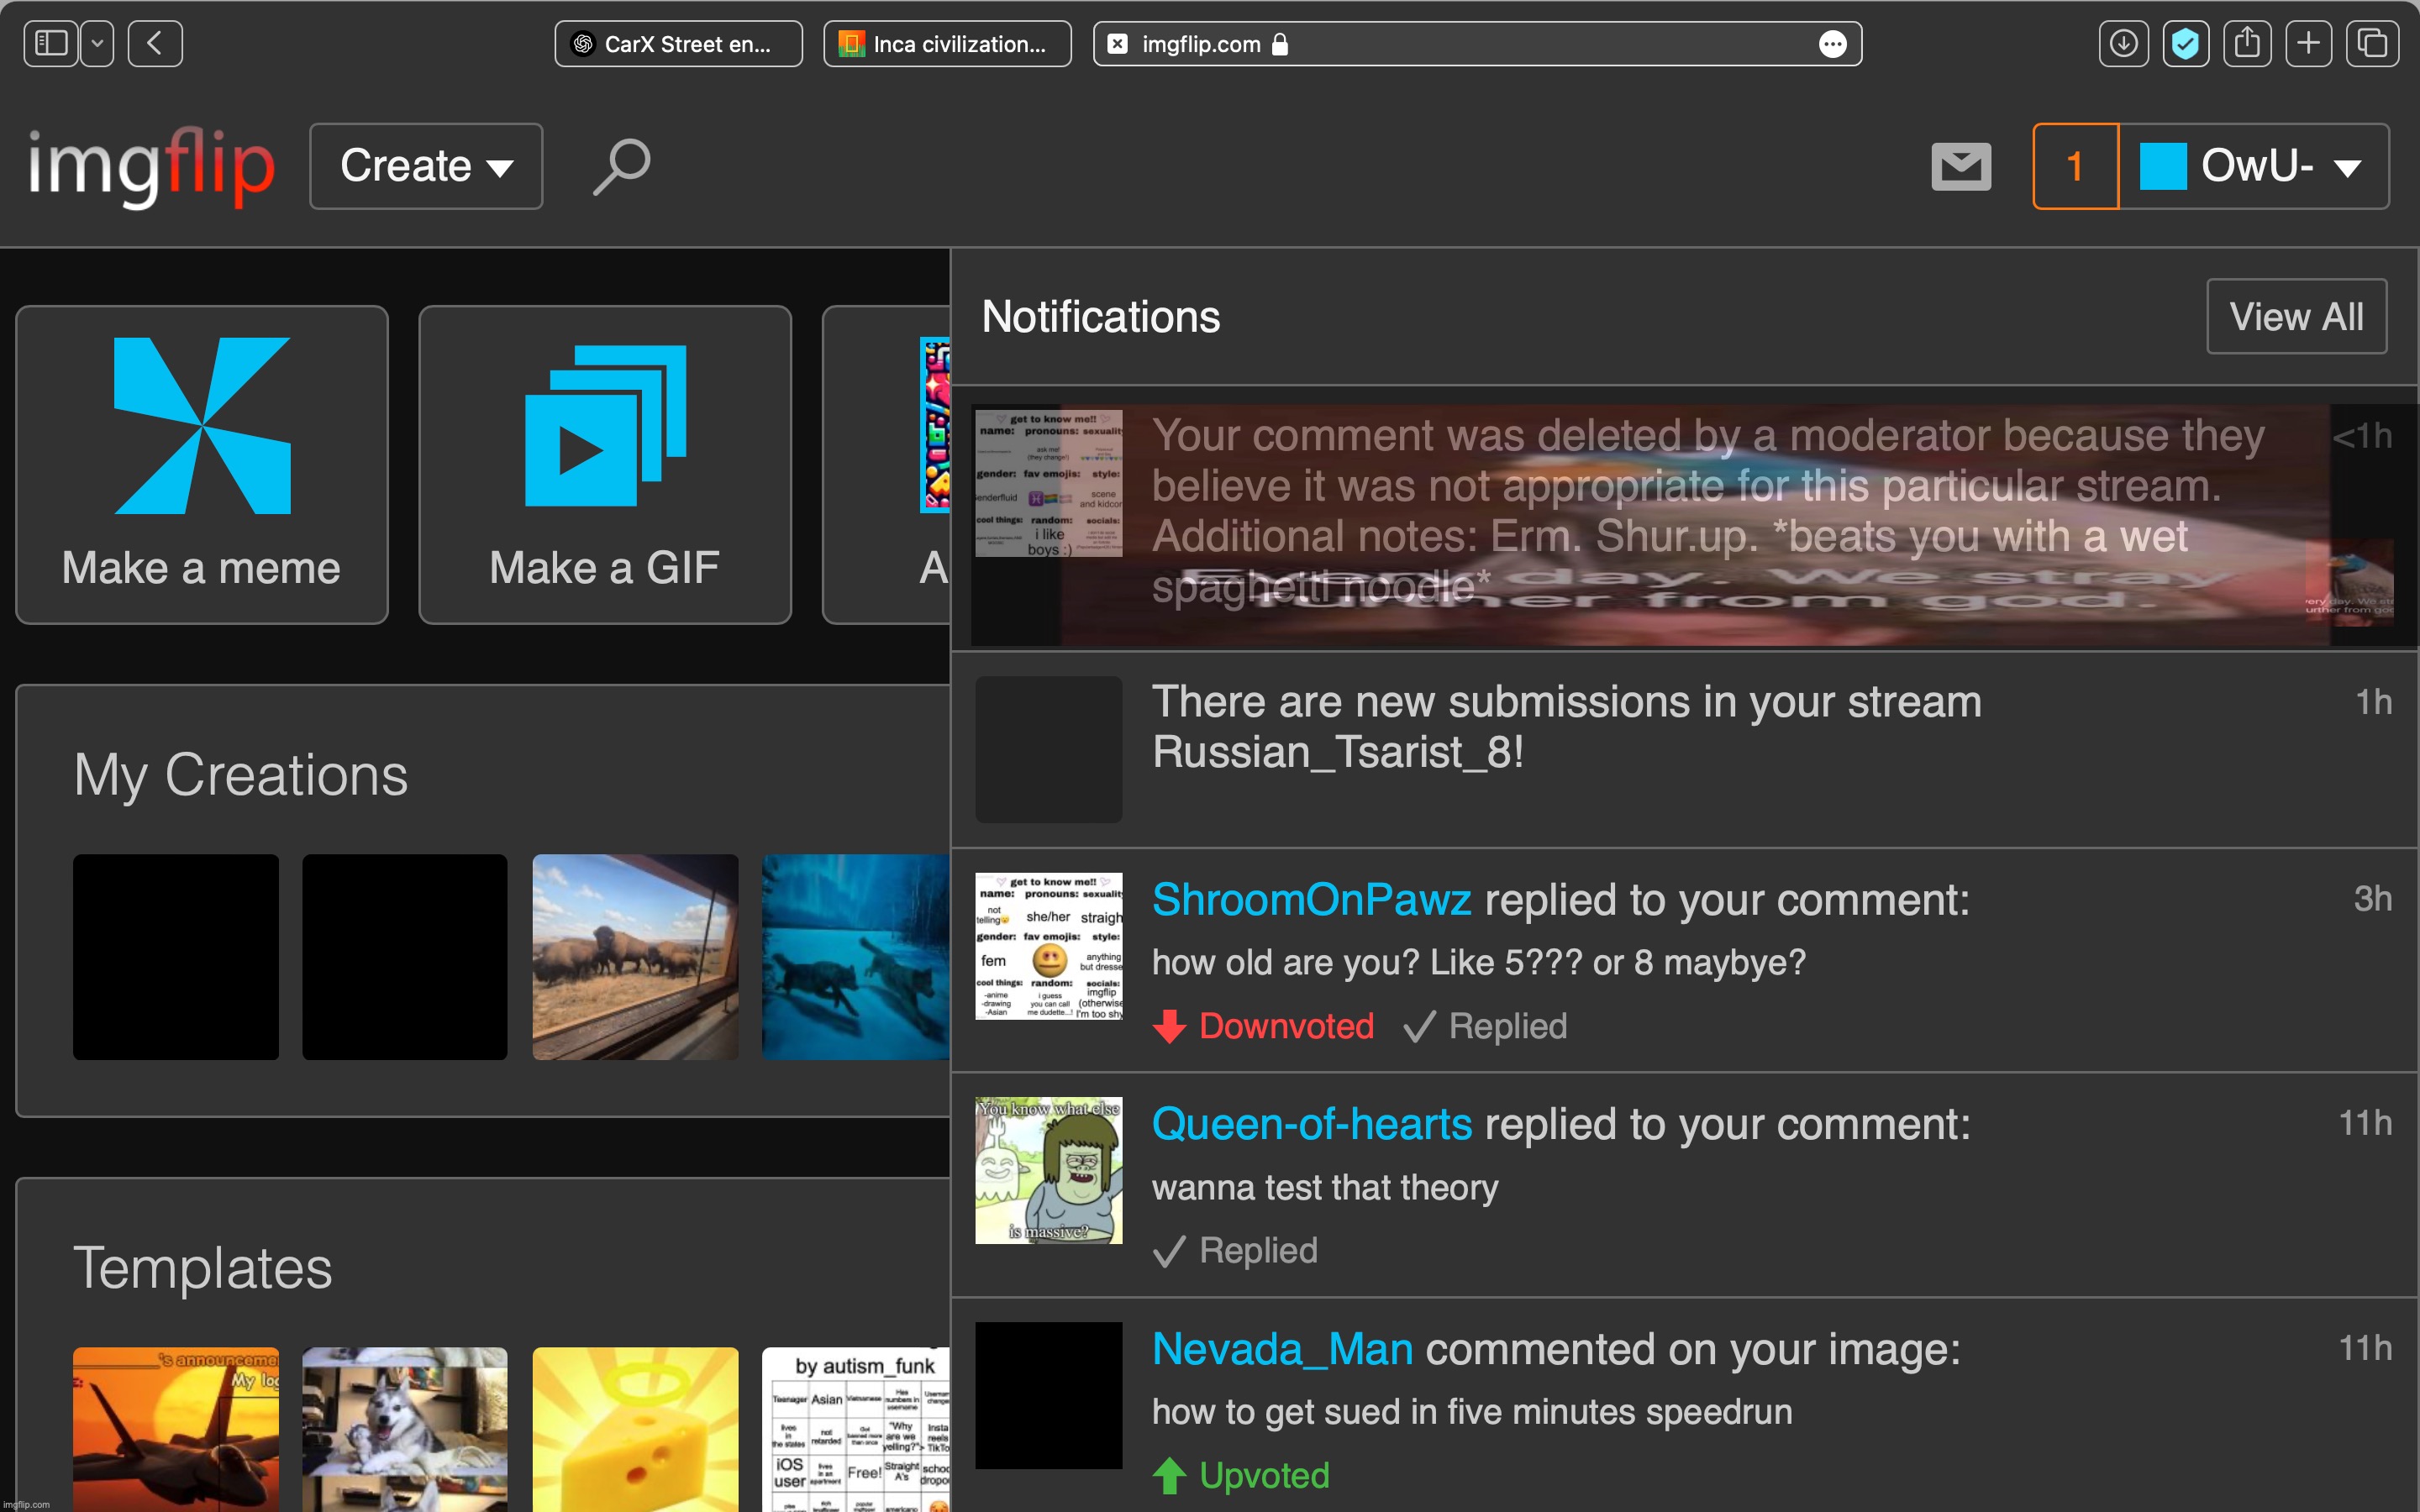Show Safari downloads

[2124, 44]
